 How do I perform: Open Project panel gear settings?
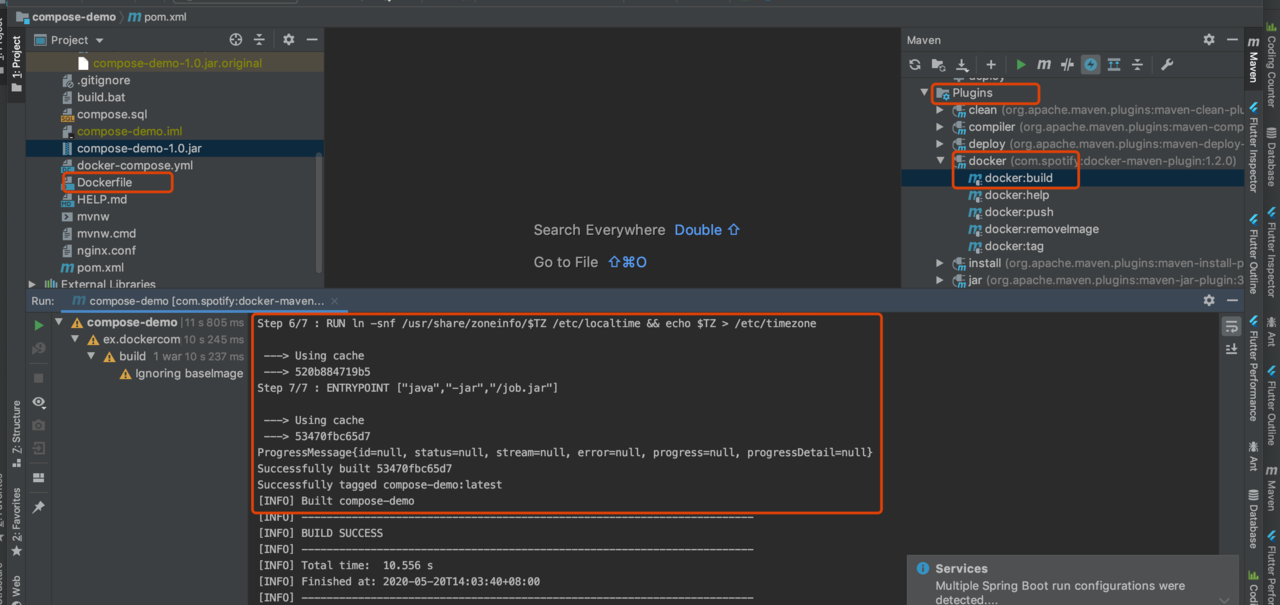click(288, 40)
